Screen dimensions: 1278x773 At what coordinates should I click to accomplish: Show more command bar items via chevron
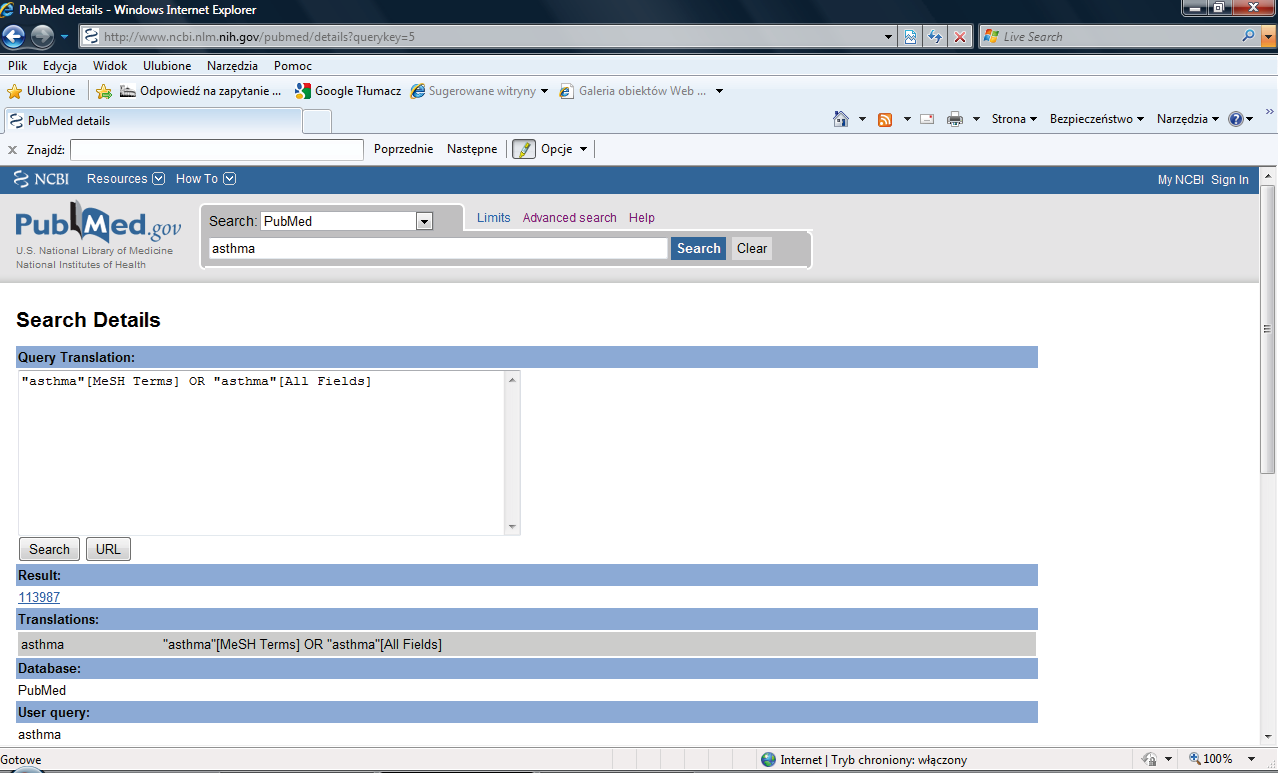[x=1269, y=112]
